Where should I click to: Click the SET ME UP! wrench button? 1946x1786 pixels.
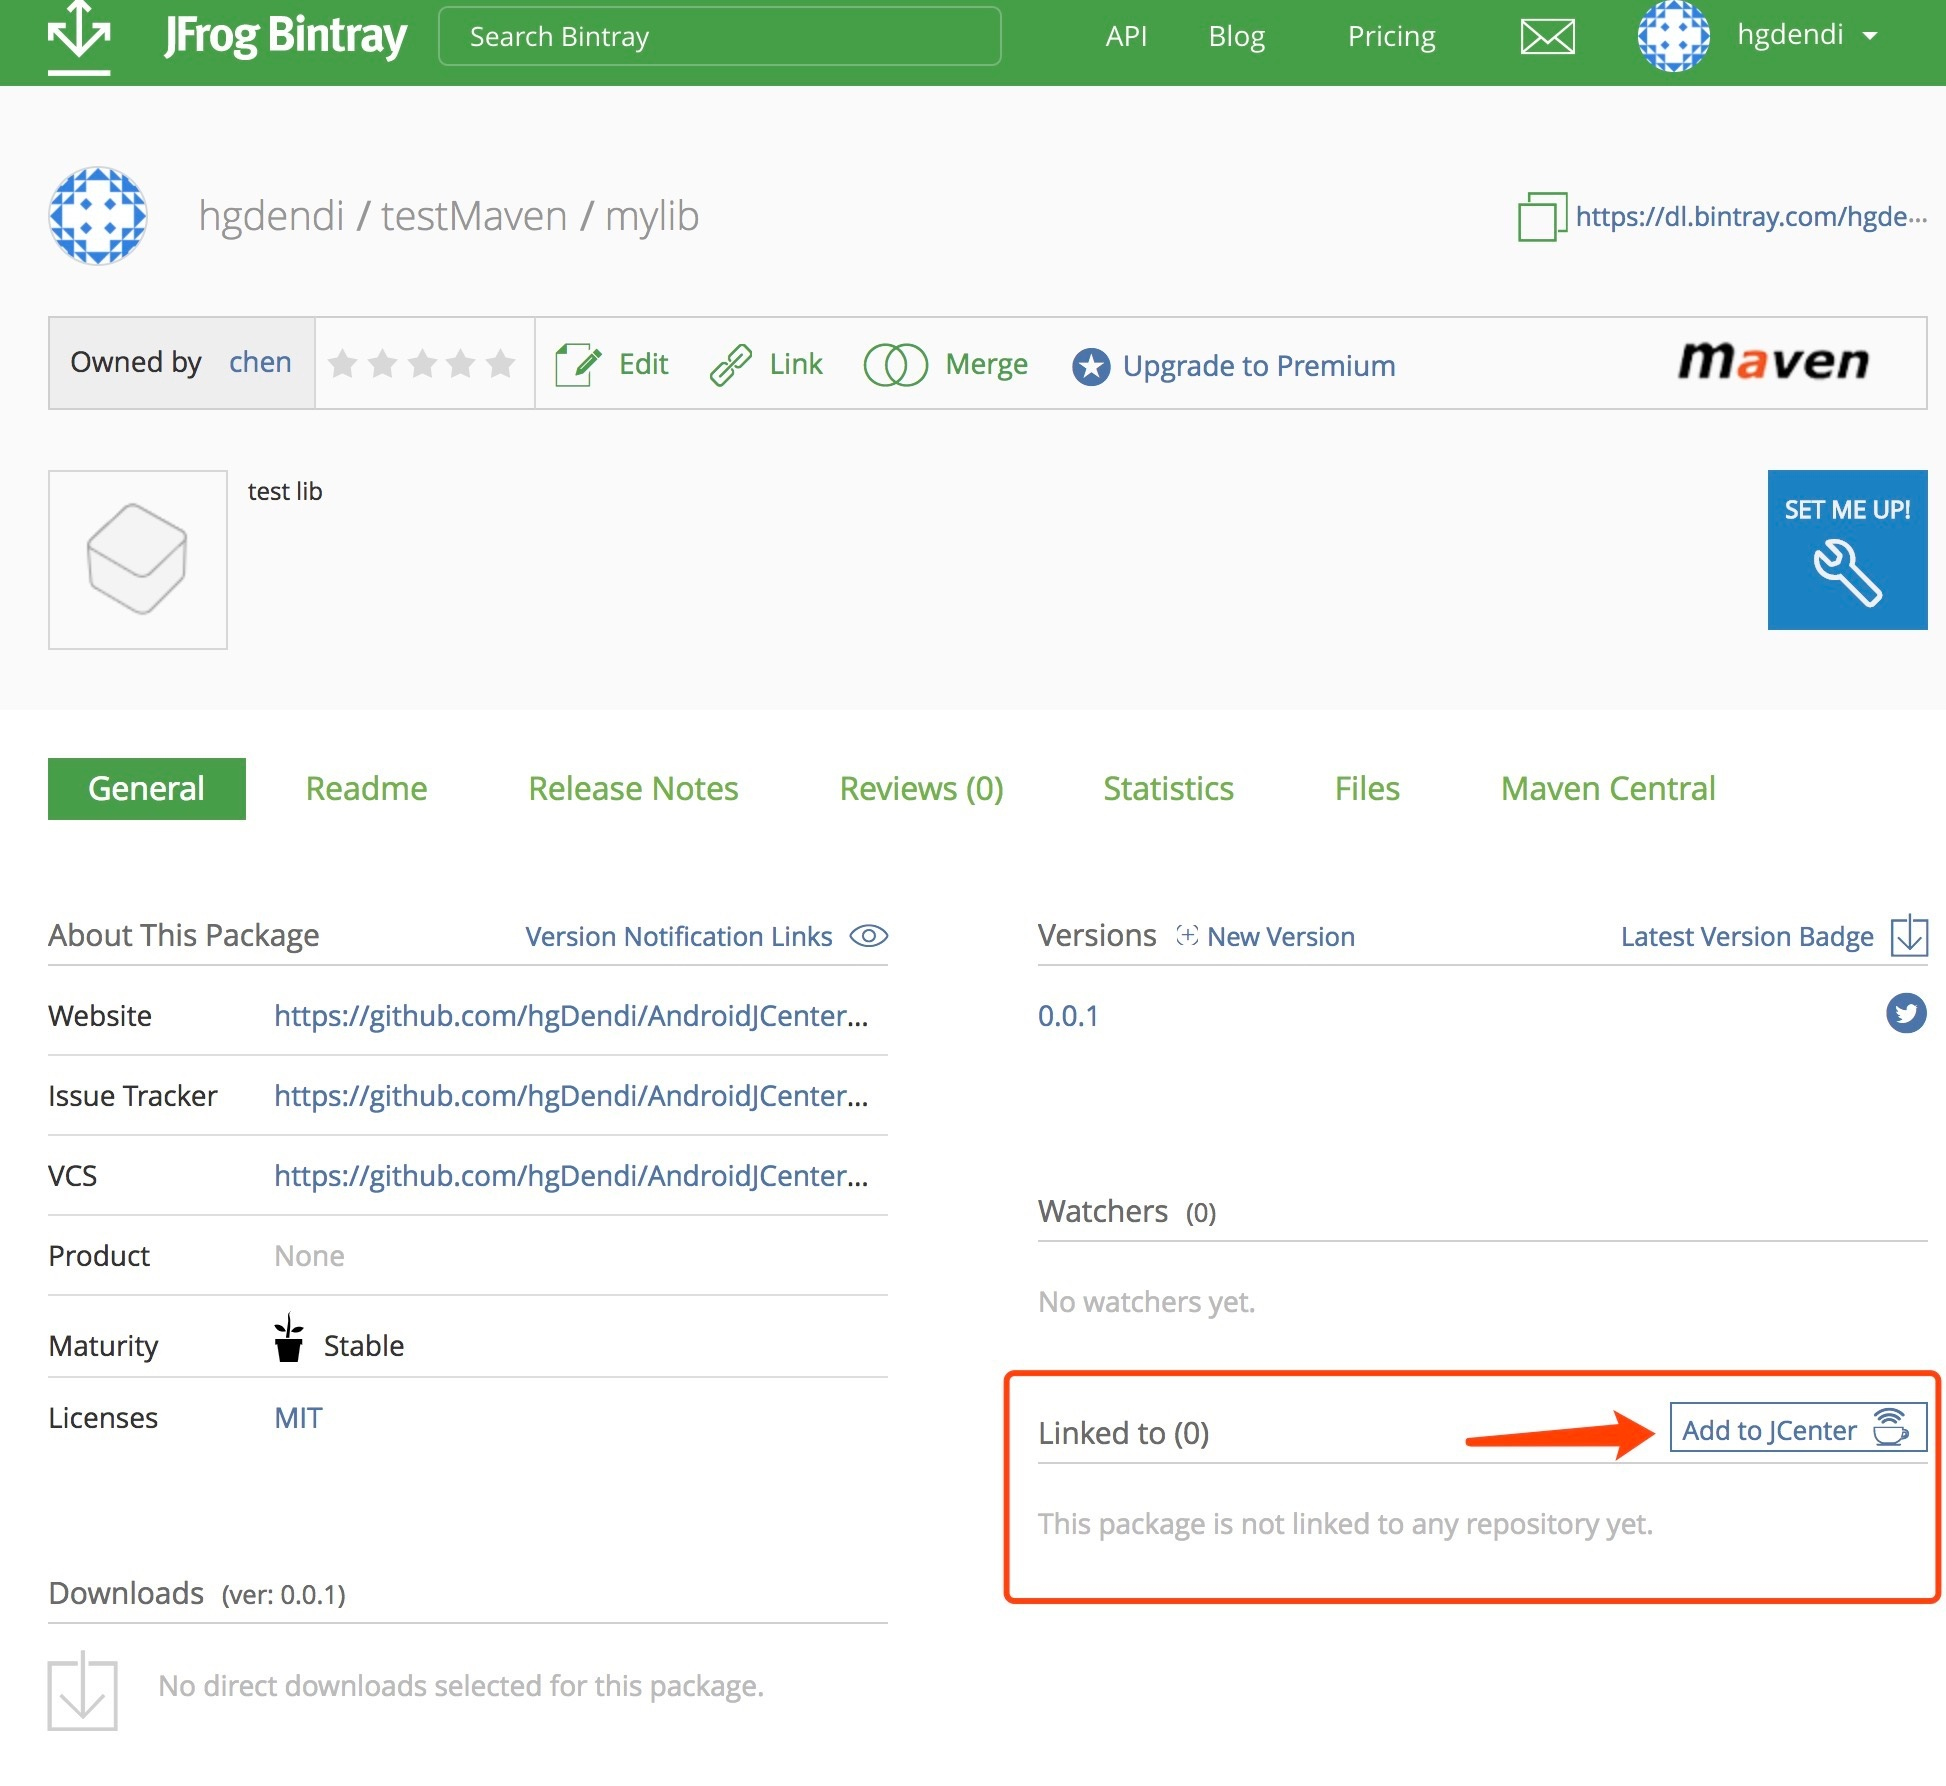pos(1846,550)
